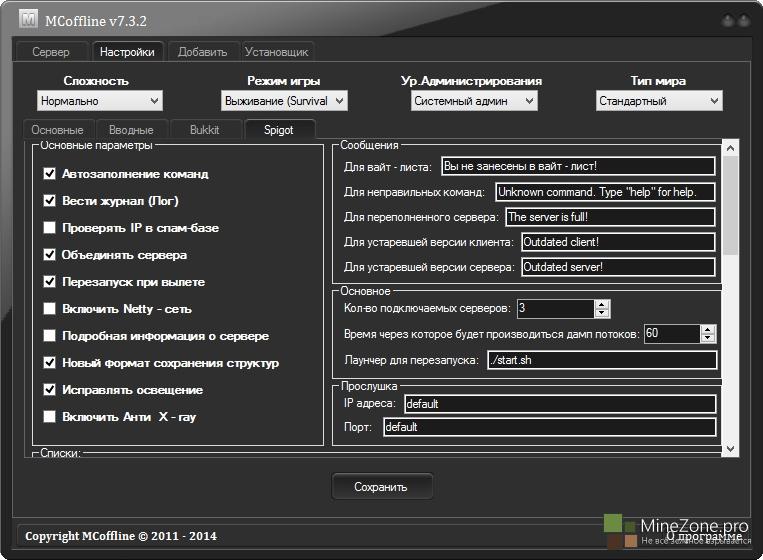
Task: Increase the connected servers count with up arrow
Action: tap(602, 304)
